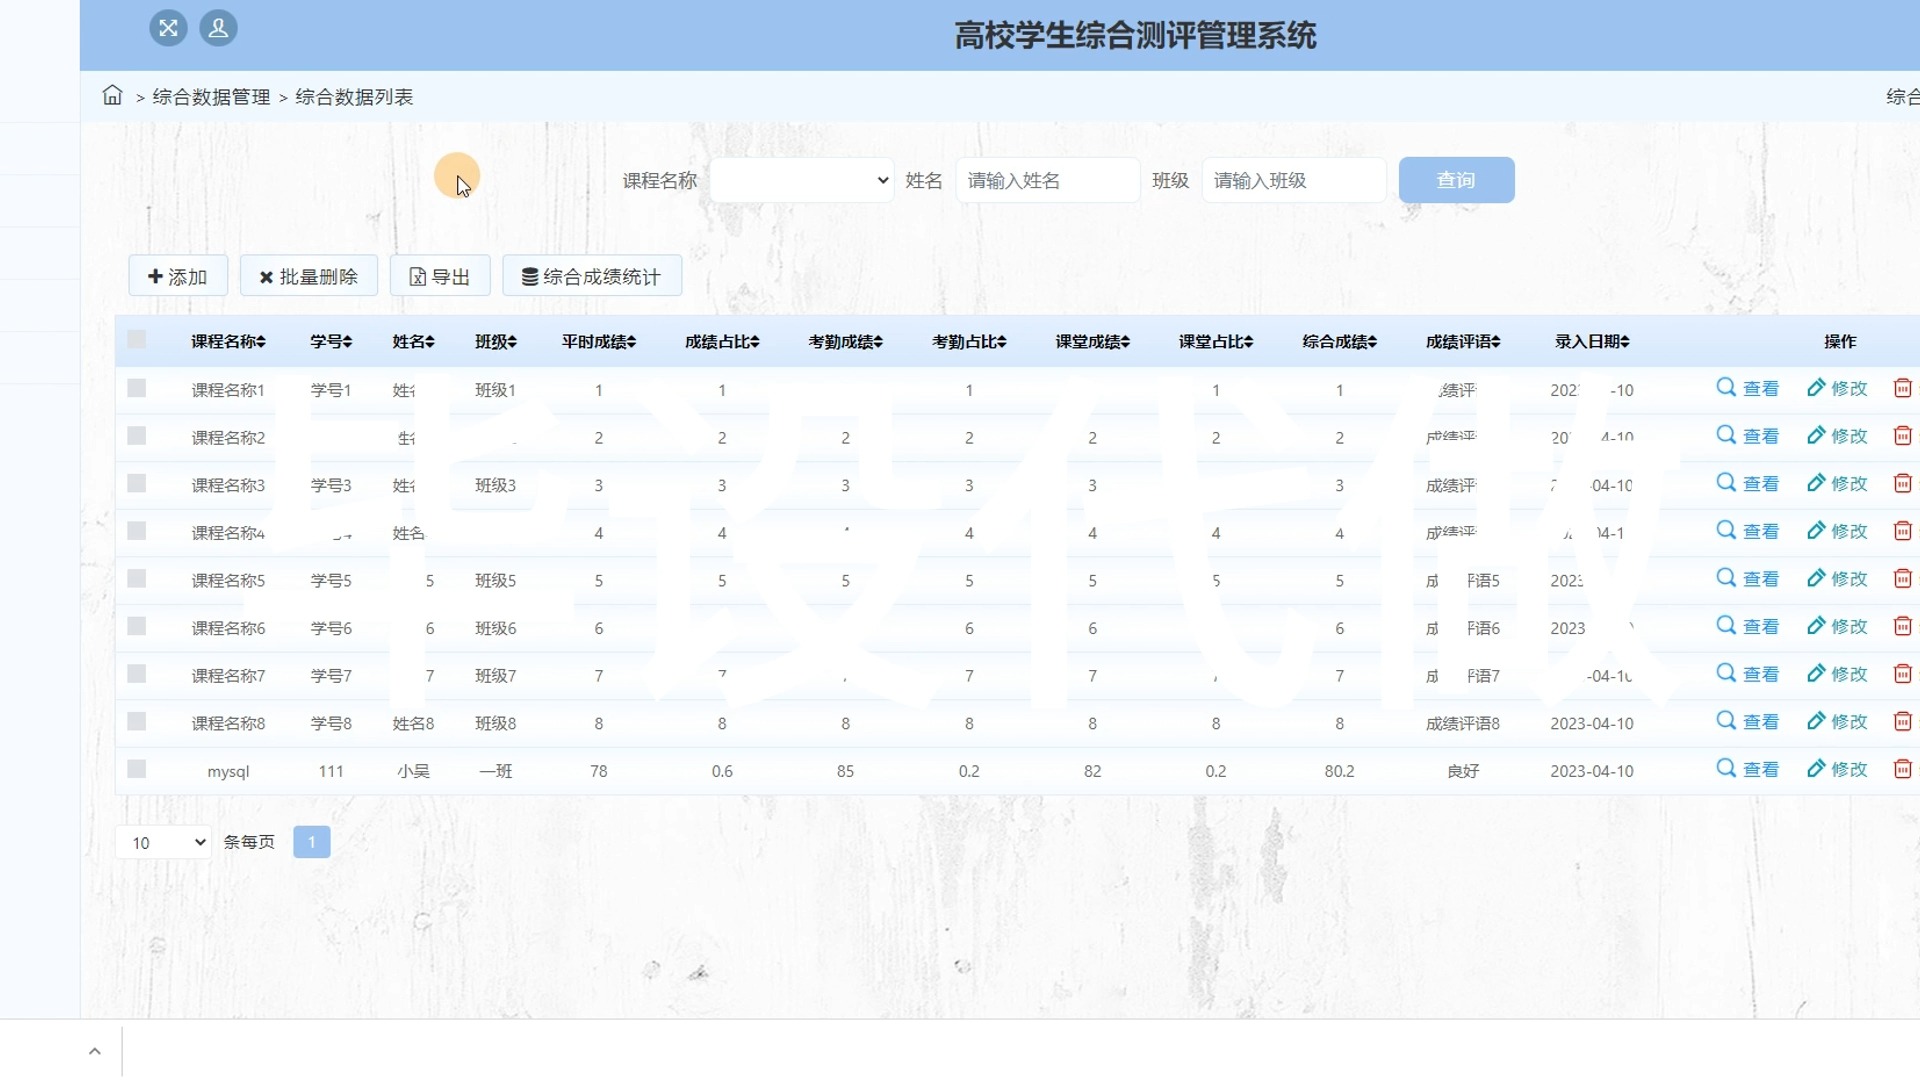Edit (修改) the 课程名称3 row
The height and width of the screenshot is (1080, 1920).
(x=1837, y=483)
